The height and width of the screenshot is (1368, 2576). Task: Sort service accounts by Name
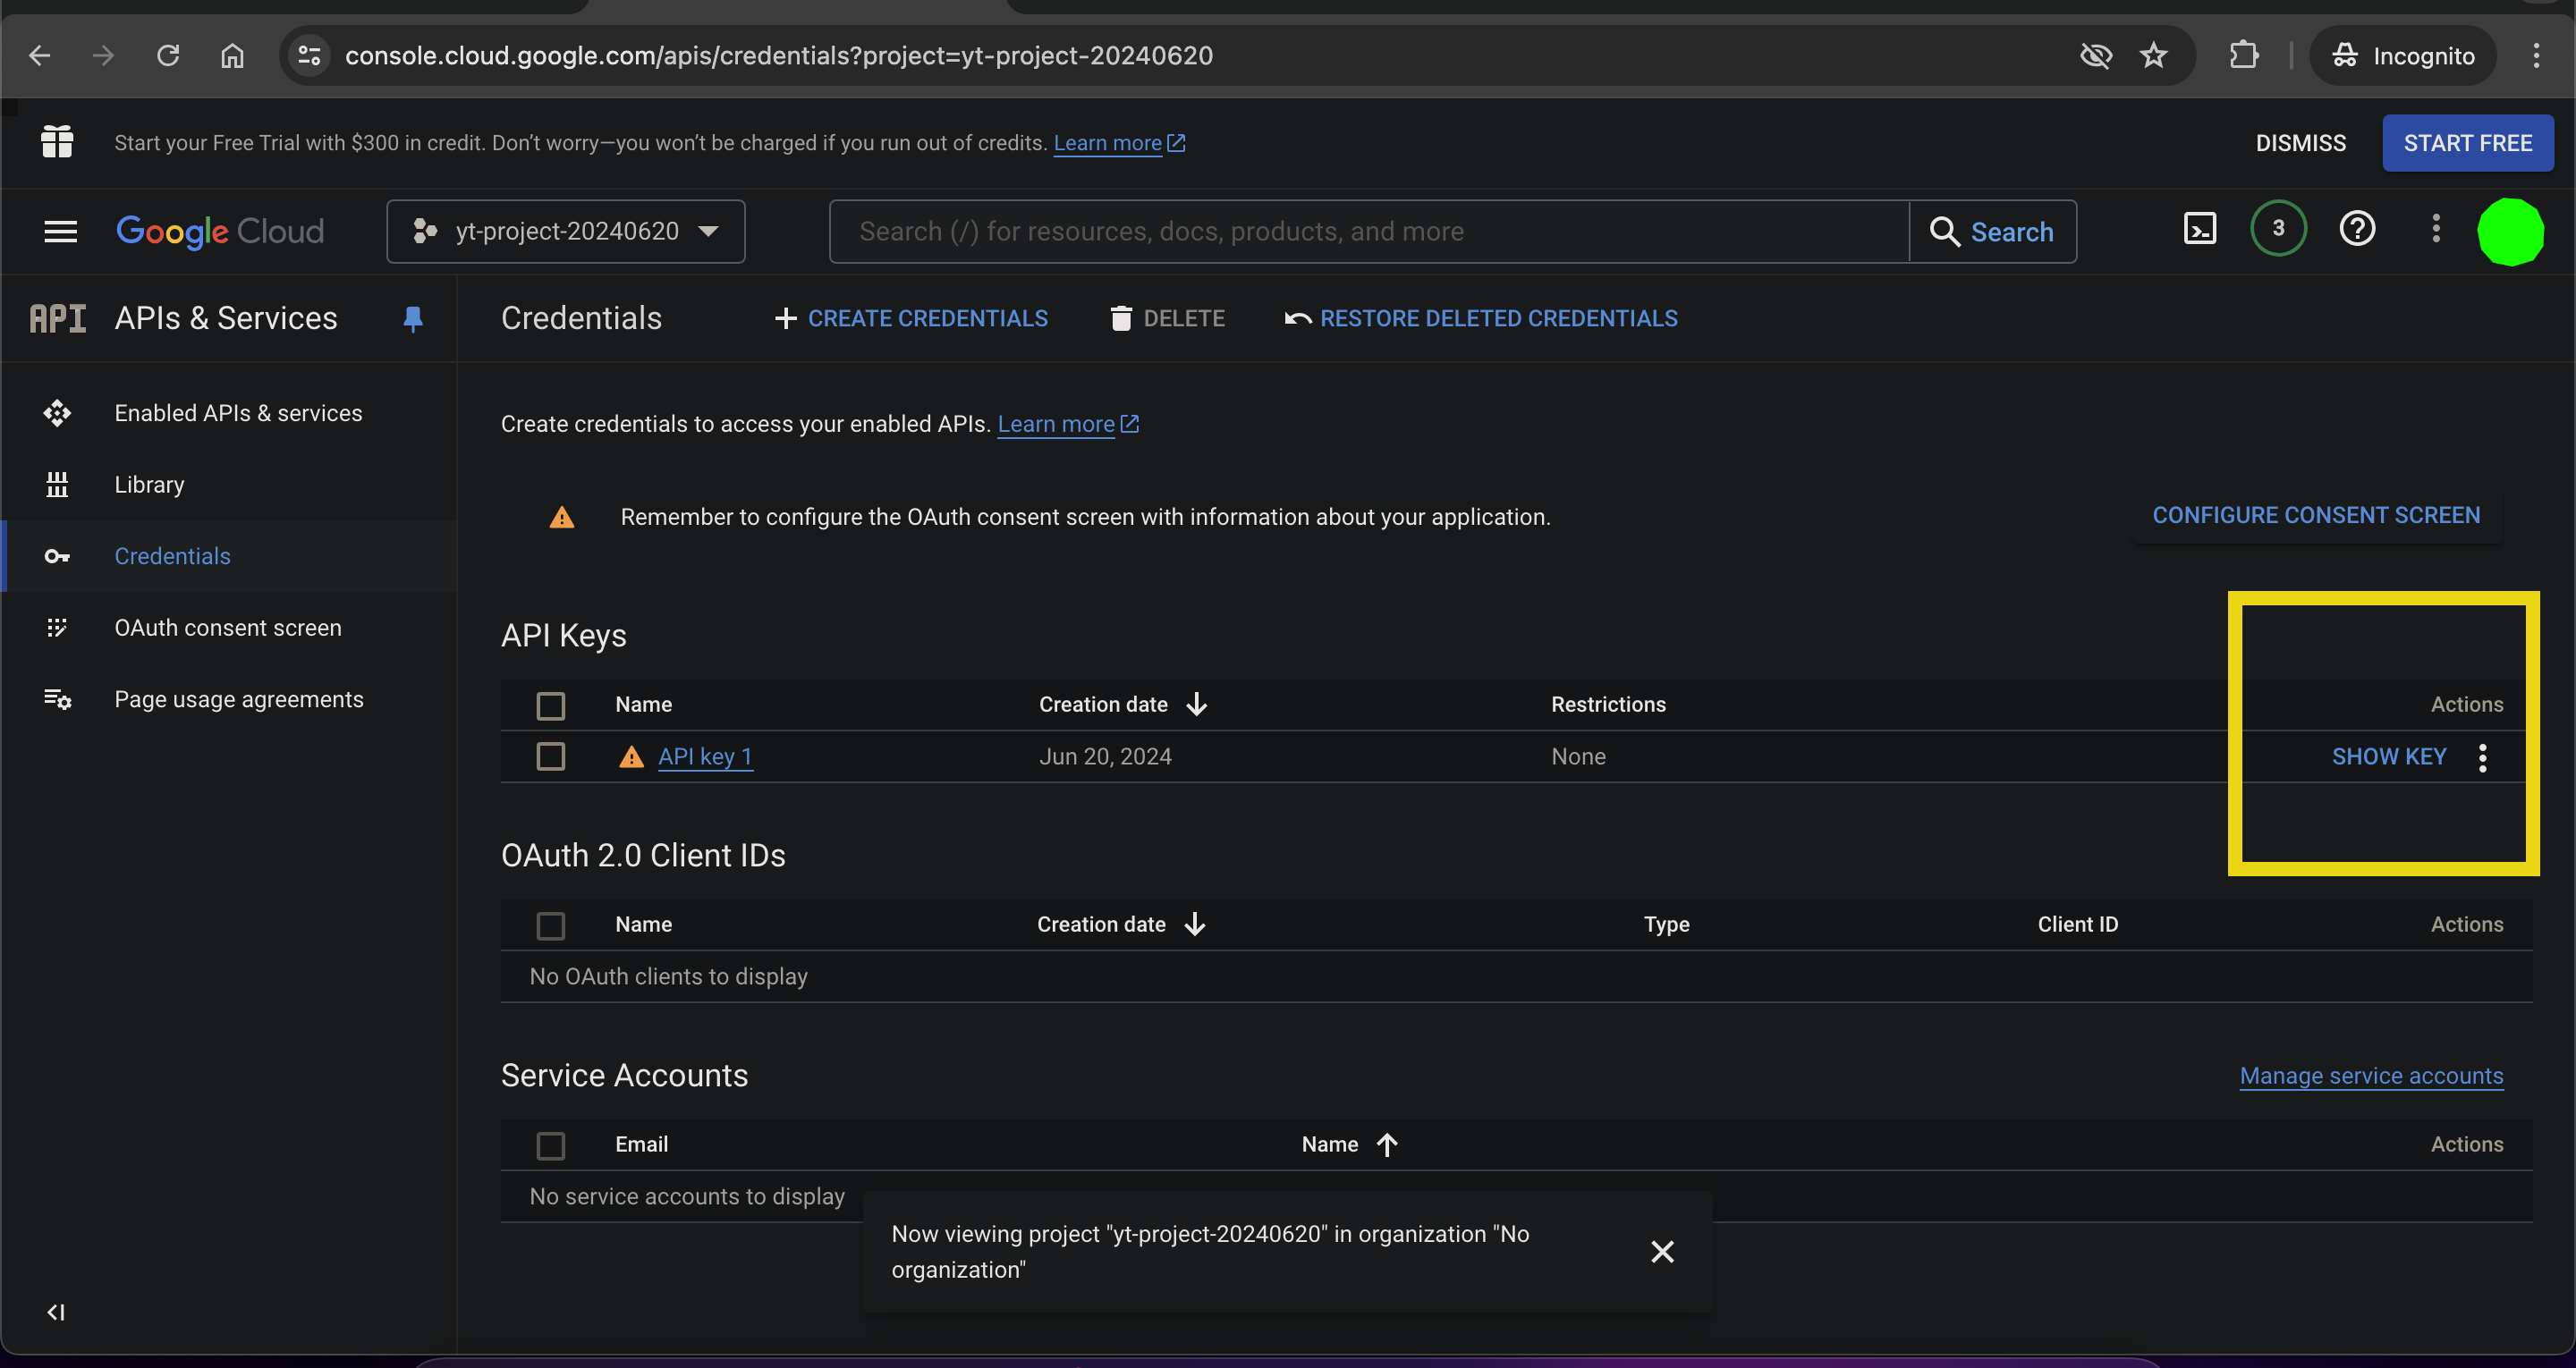click(x=1349, y=1145)
